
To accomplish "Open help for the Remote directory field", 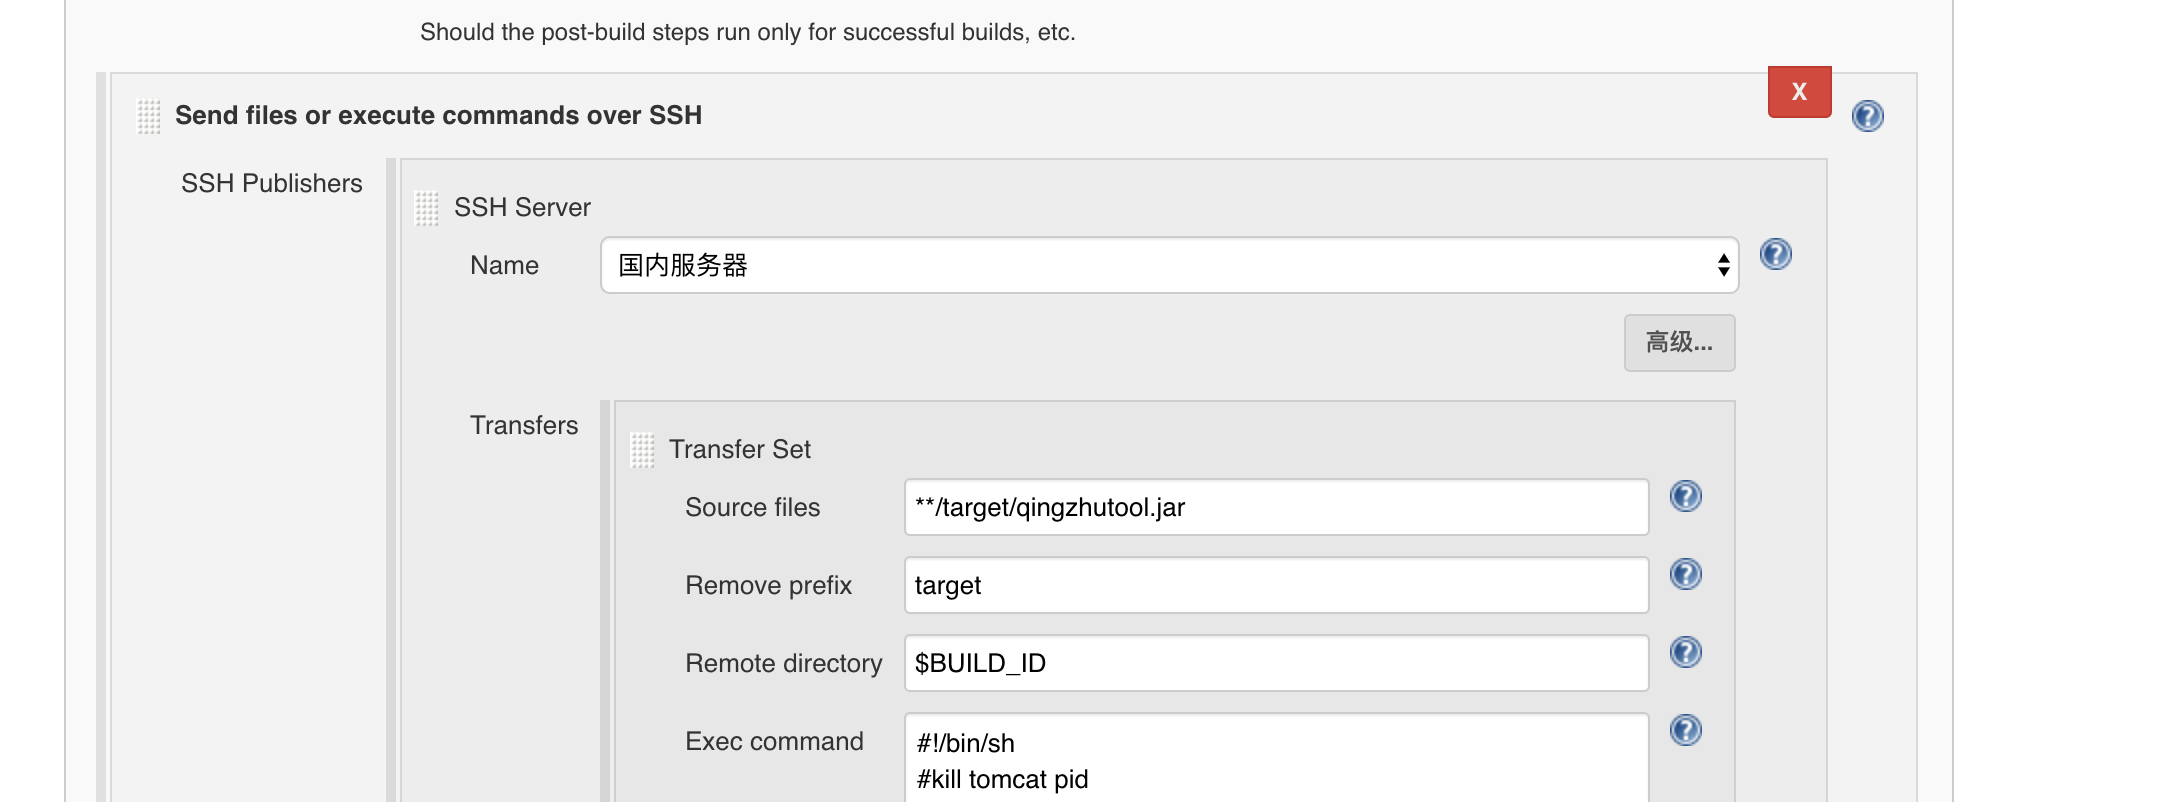I will pyautogui.click(x=1686, y=652).
